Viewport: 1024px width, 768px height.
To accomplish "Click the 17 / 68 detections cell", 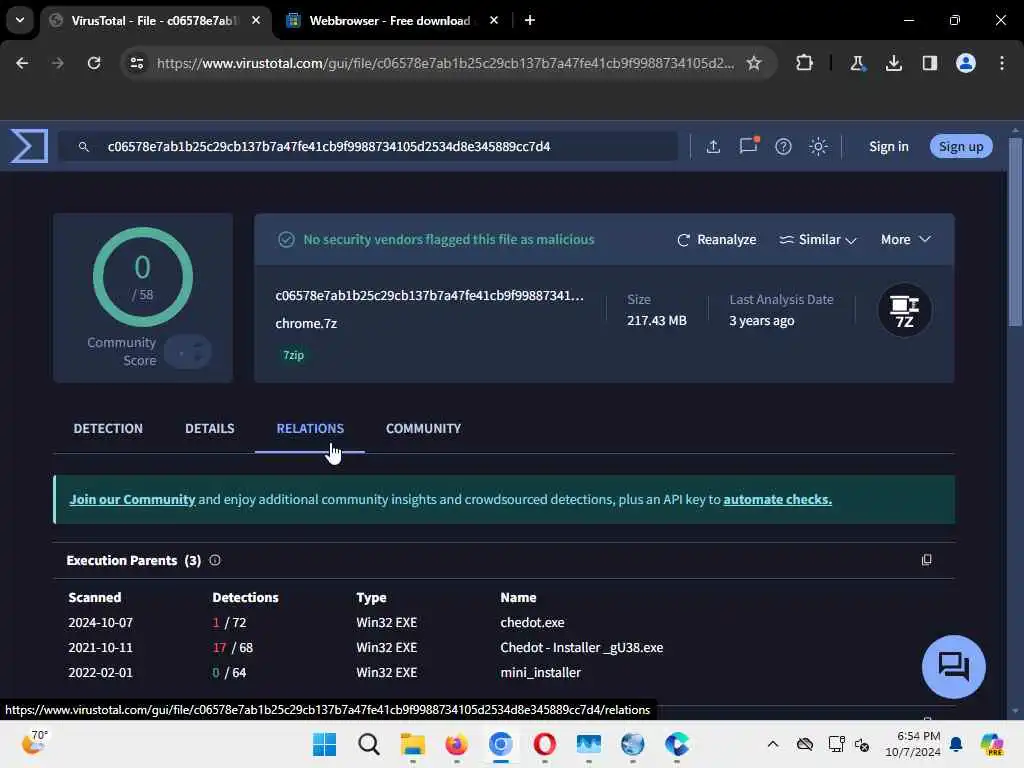I will (x=232, y=647).
